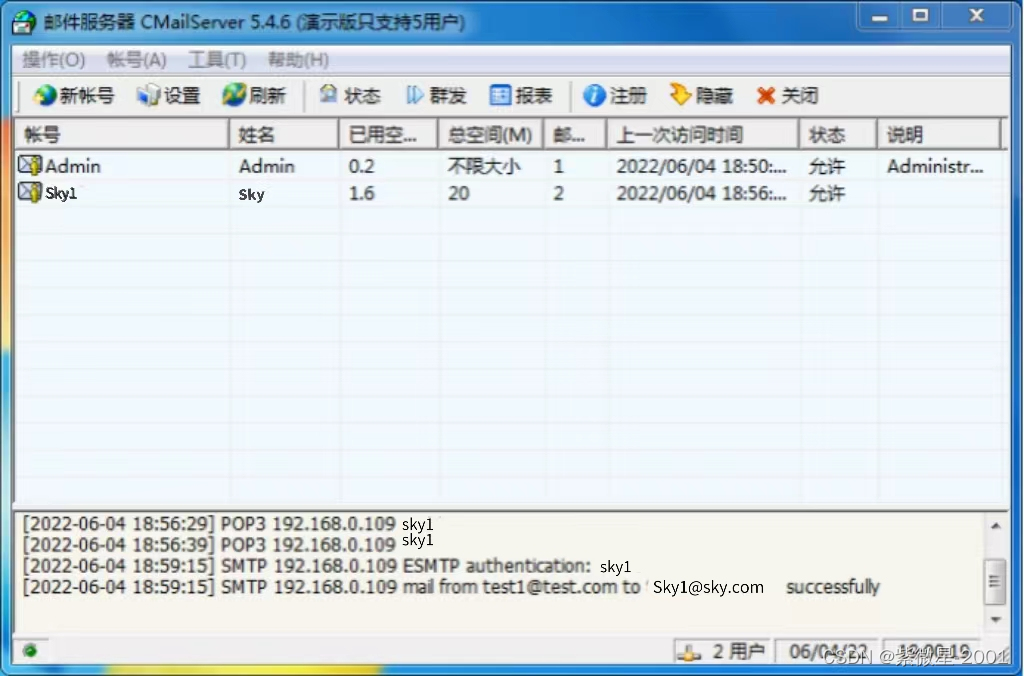
Task: Click the 2022/06/04 18:50 access time cell
Action: click(x=701, y=166)
